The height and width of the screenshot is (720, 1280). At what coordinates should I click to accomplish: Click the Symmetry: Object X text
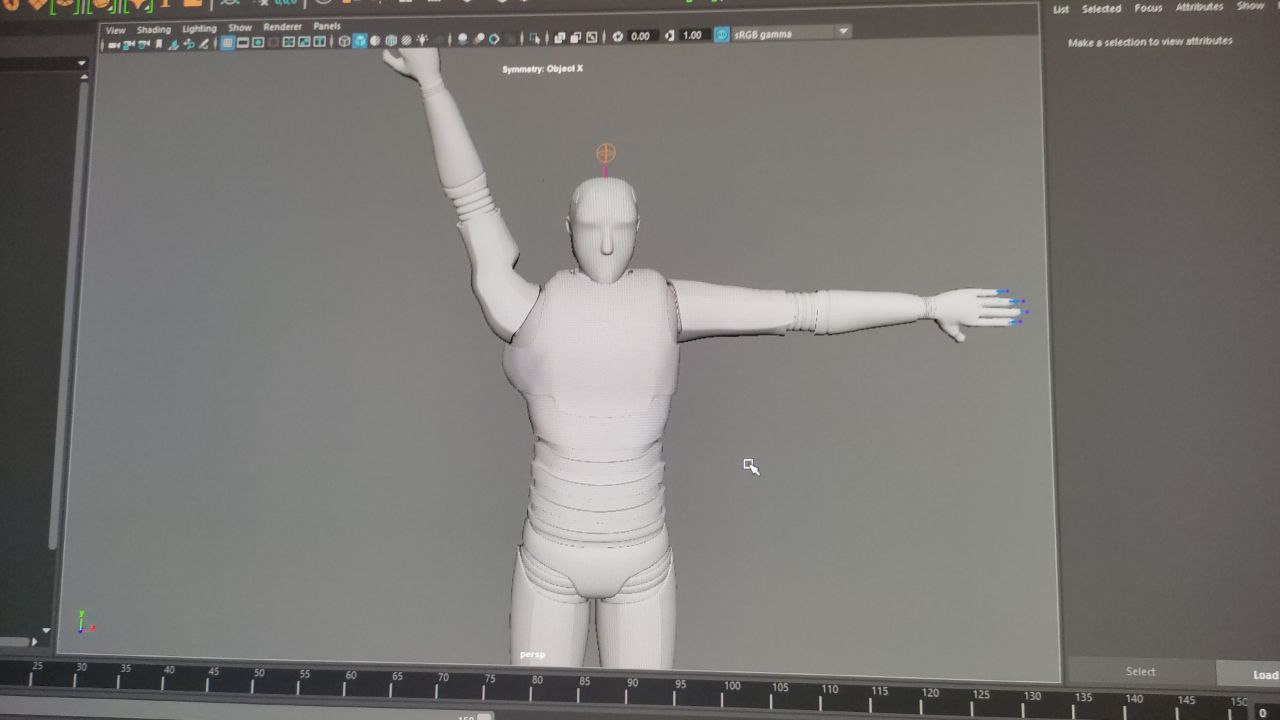coord(542,69)
